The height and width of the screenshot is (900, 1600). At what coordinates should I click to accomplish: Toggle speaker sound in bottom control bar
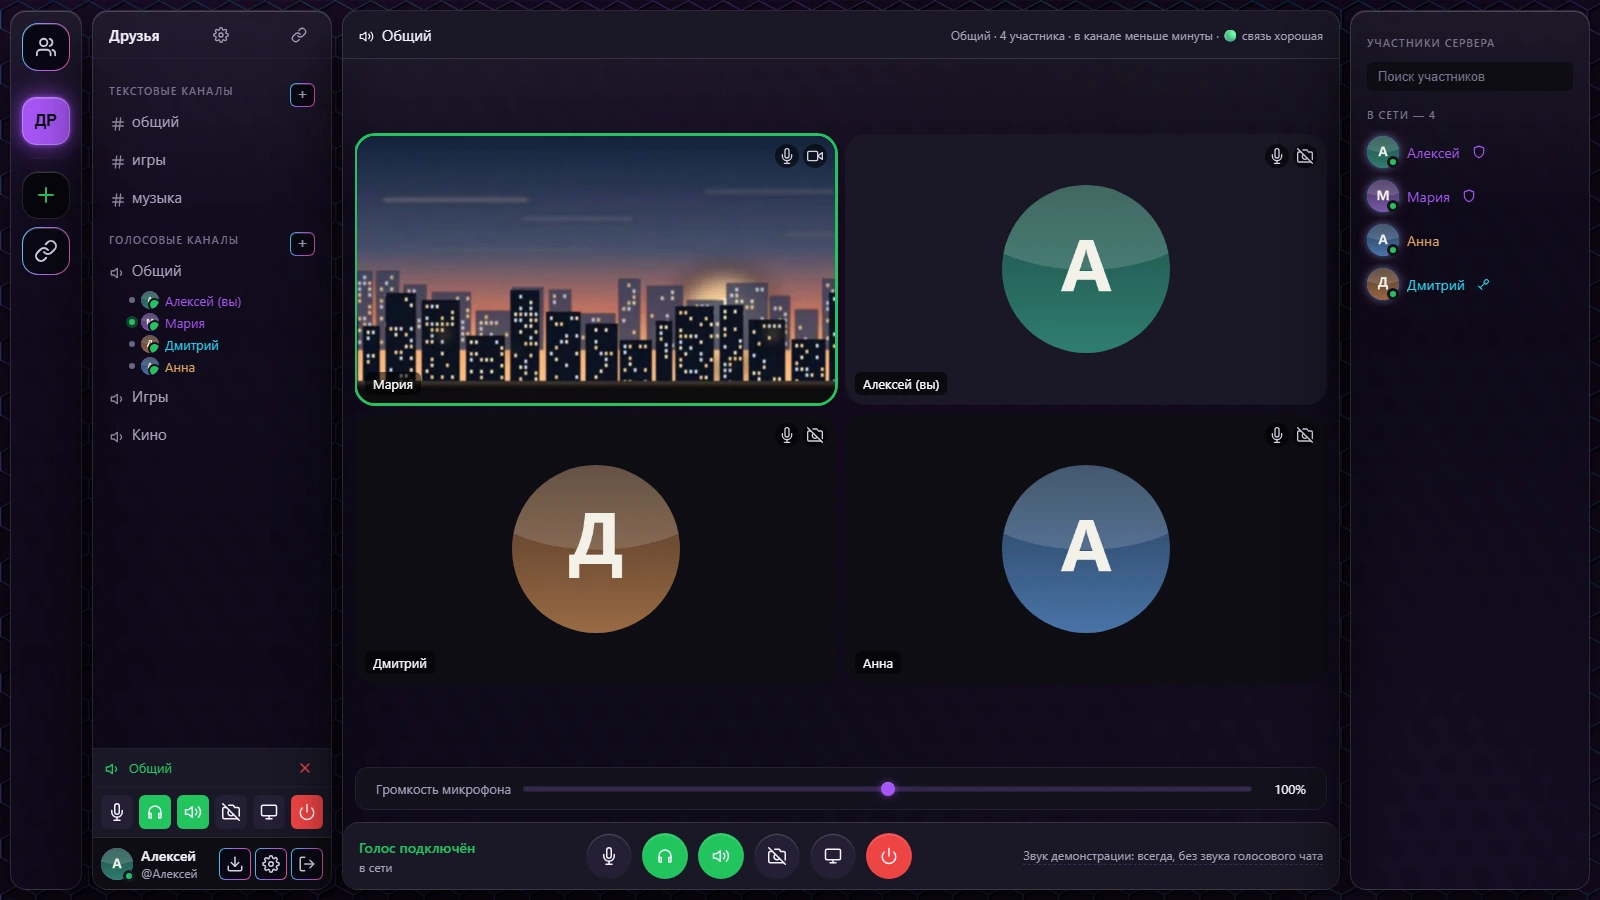[x=721, y=856]
